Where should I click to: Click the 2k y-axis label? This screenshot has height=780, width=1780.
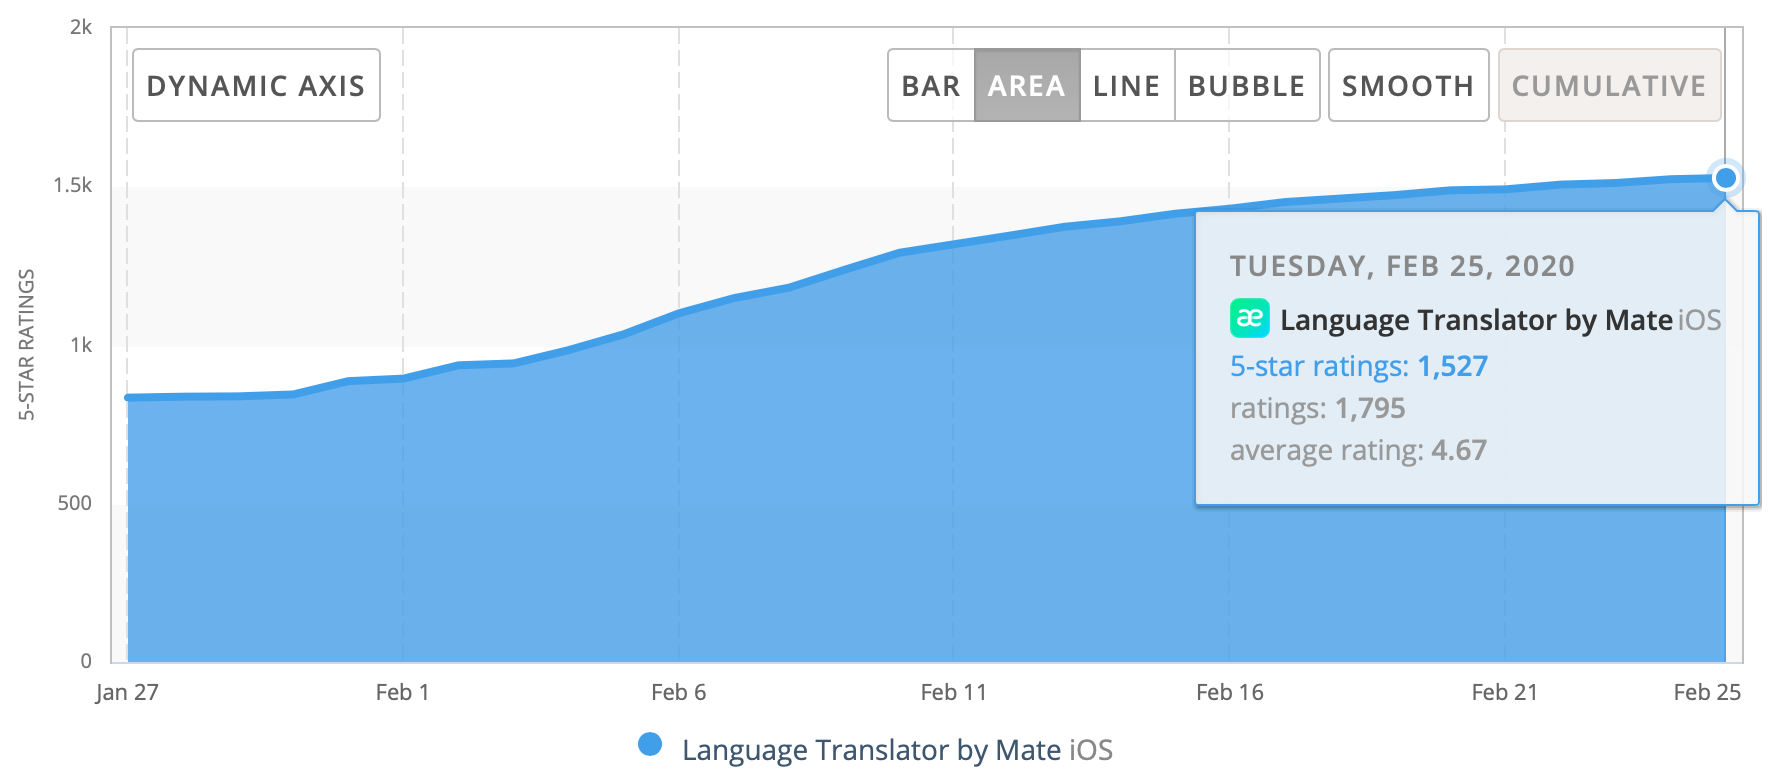(81, 27)
